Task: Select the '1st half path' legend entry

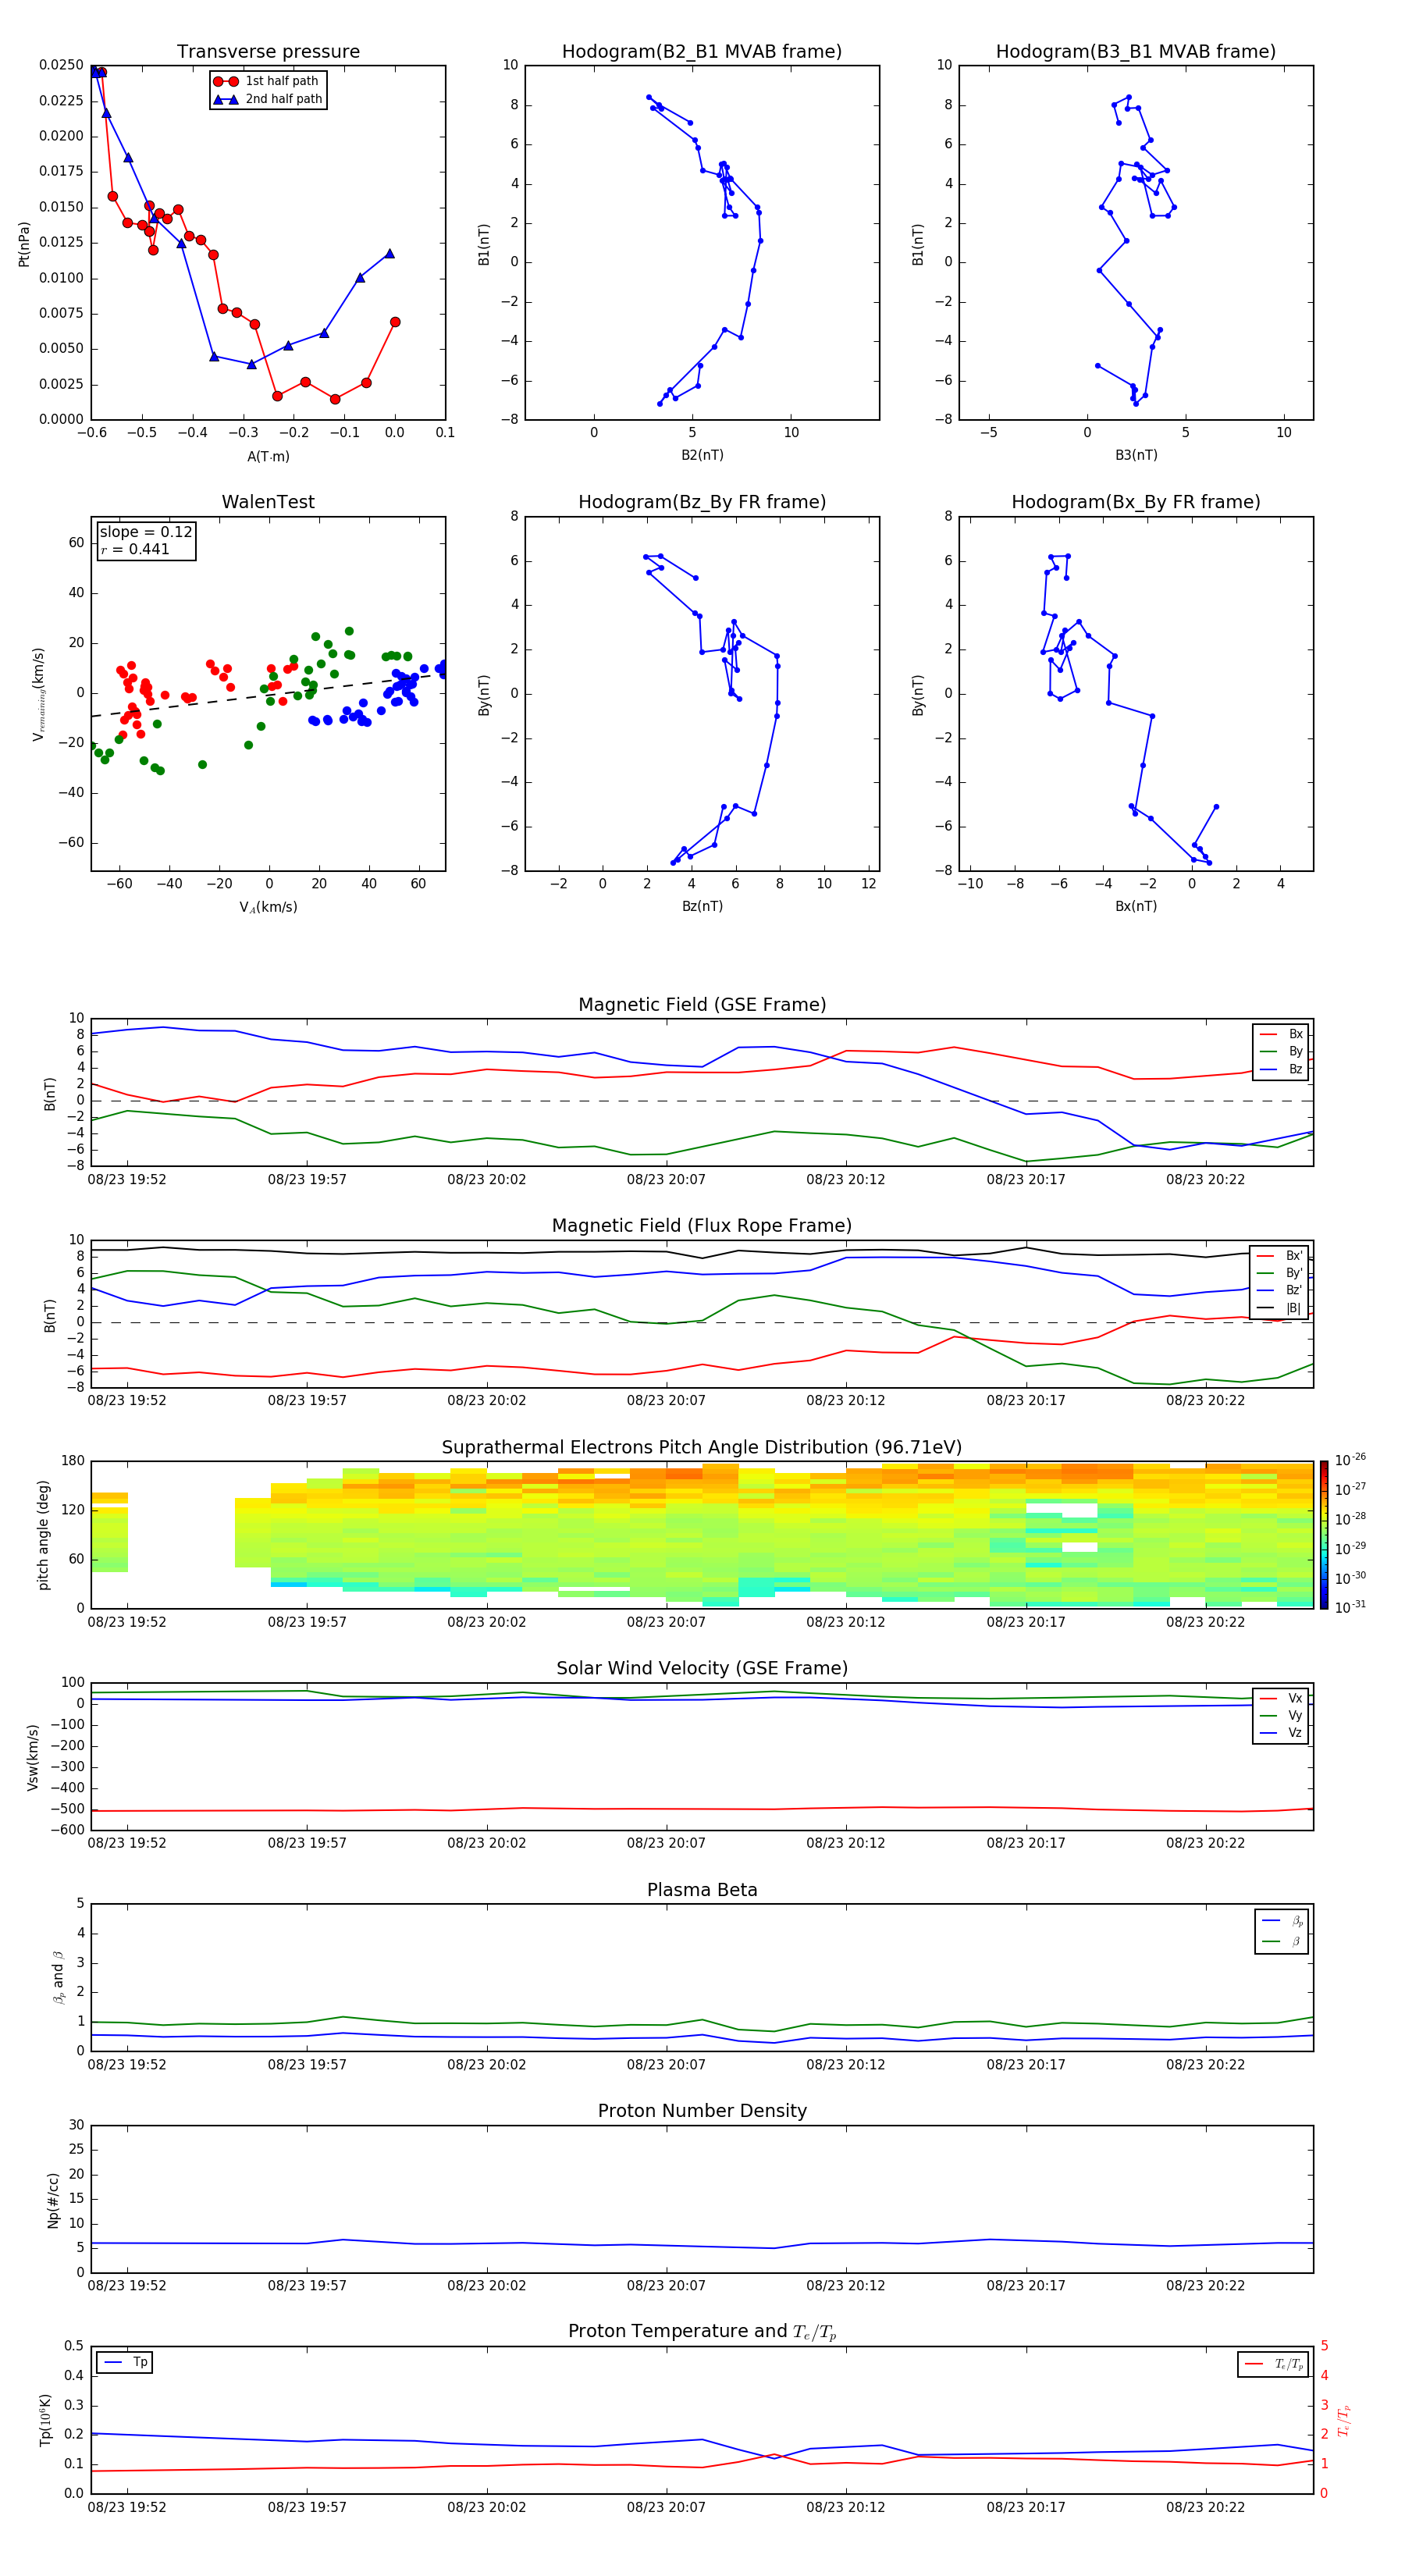Action: point(266,81)
